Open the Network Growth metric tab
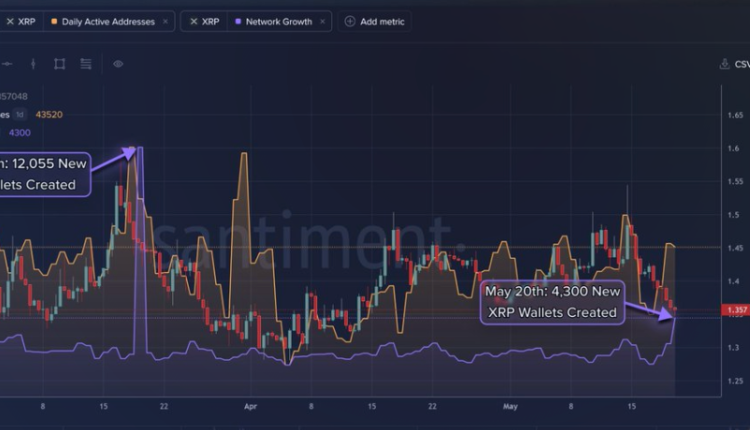 (279, 22)
